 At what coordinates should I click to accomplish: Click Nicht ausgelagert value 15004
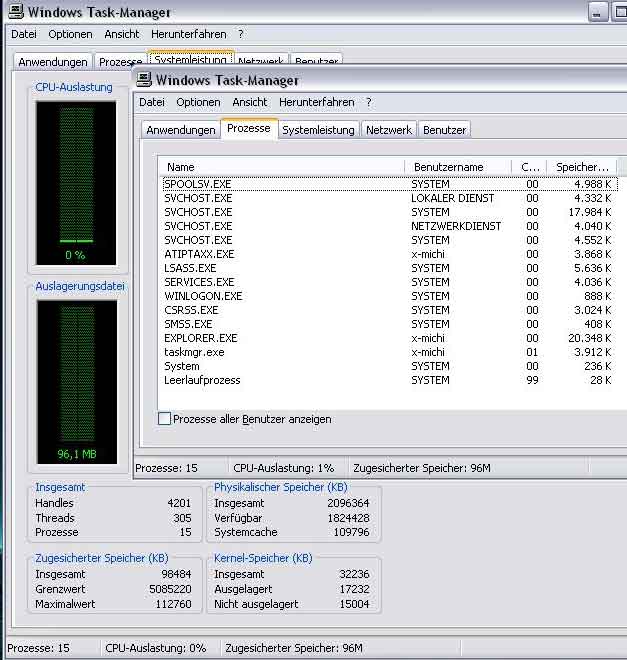point(355,604)
